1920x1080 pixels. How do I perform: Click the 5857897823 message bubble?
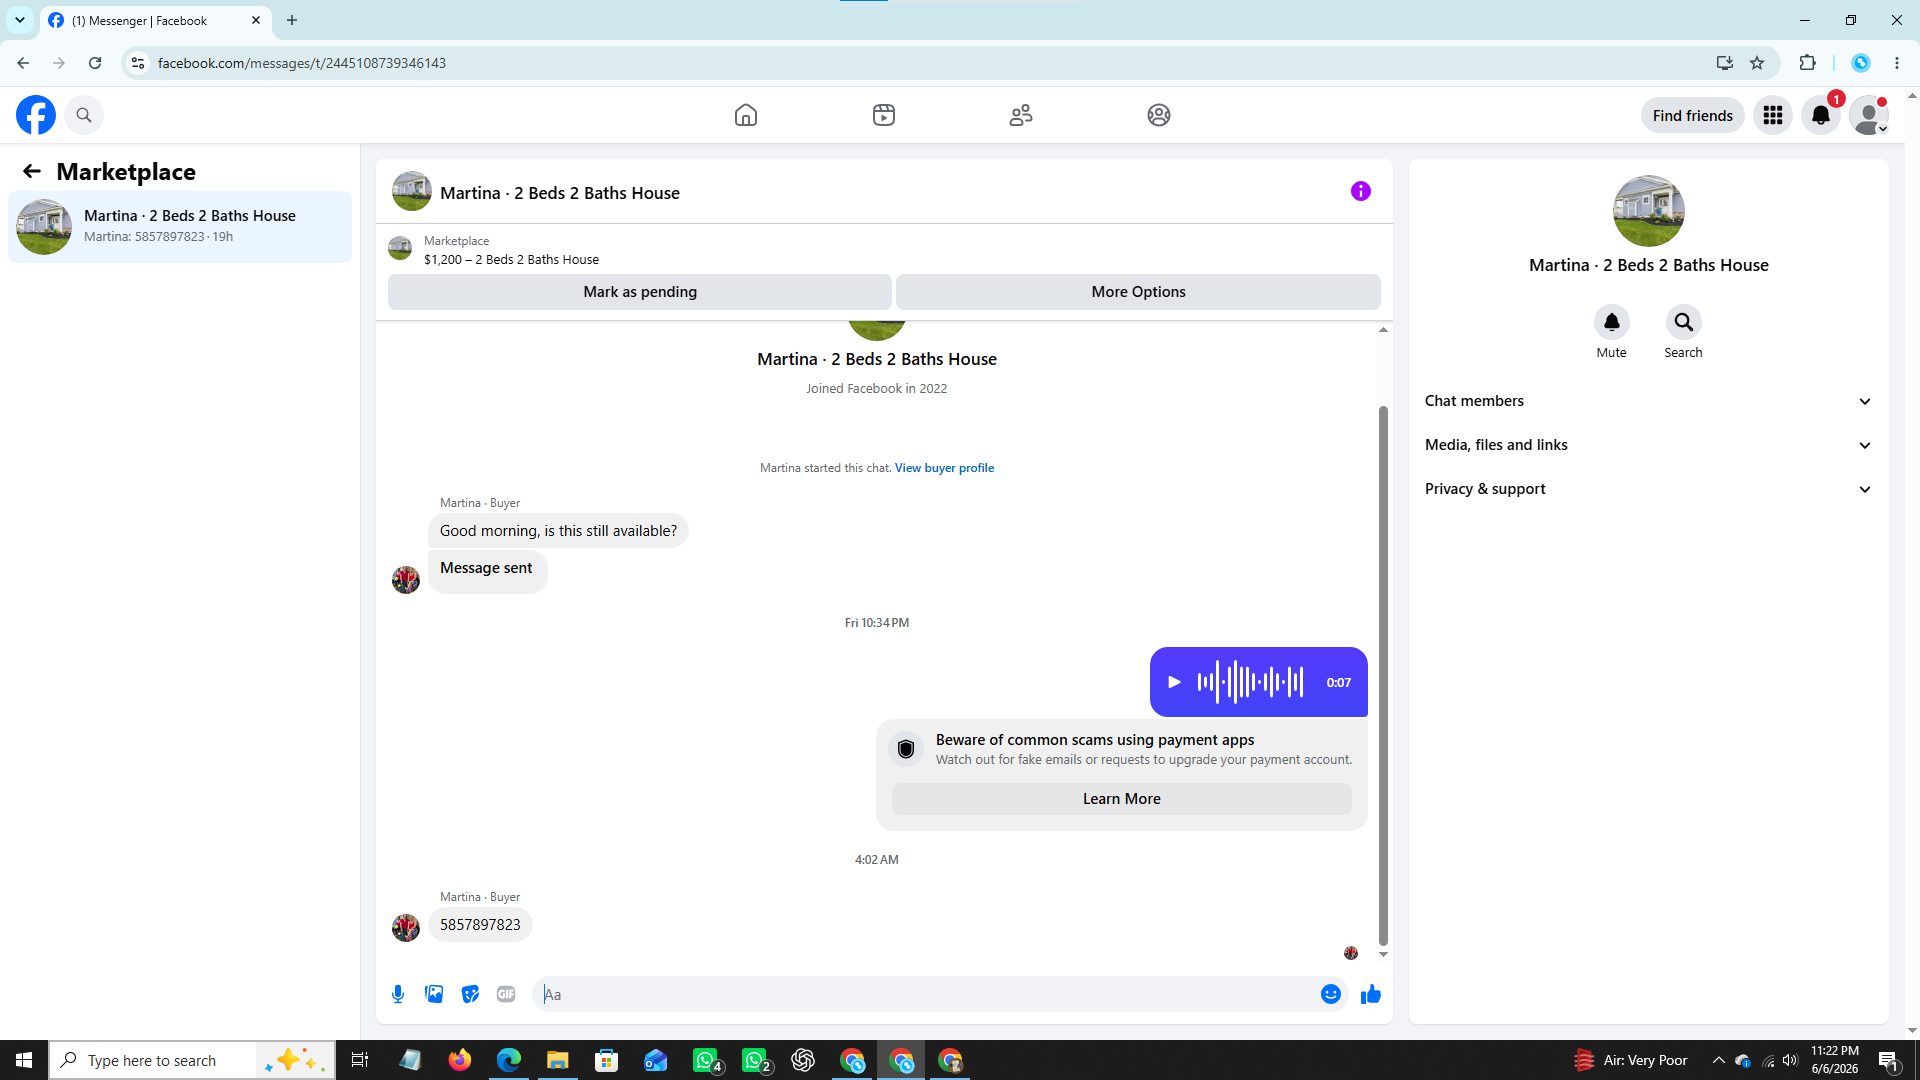[x=480, y=925]
